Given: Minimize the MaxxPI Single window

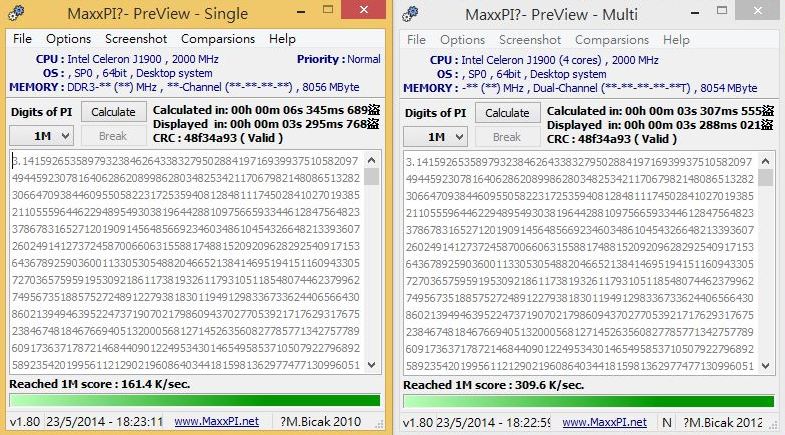Looking at the screenshot, I should [301, 11].
